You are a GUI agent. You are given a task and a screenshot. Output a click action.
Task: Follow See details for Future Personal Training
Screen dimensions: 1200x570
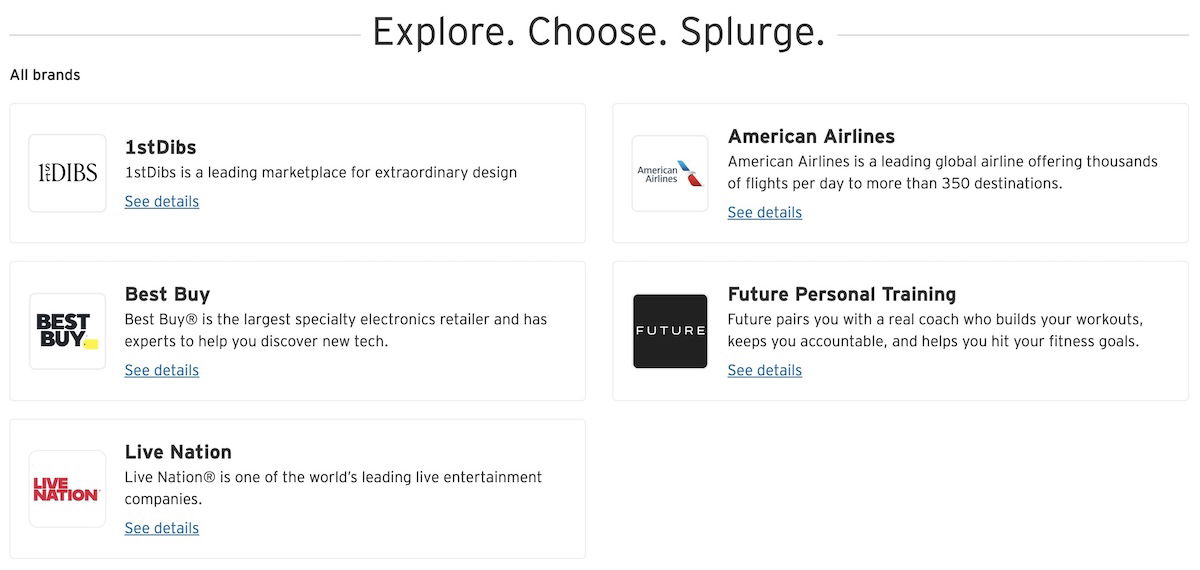765,371
